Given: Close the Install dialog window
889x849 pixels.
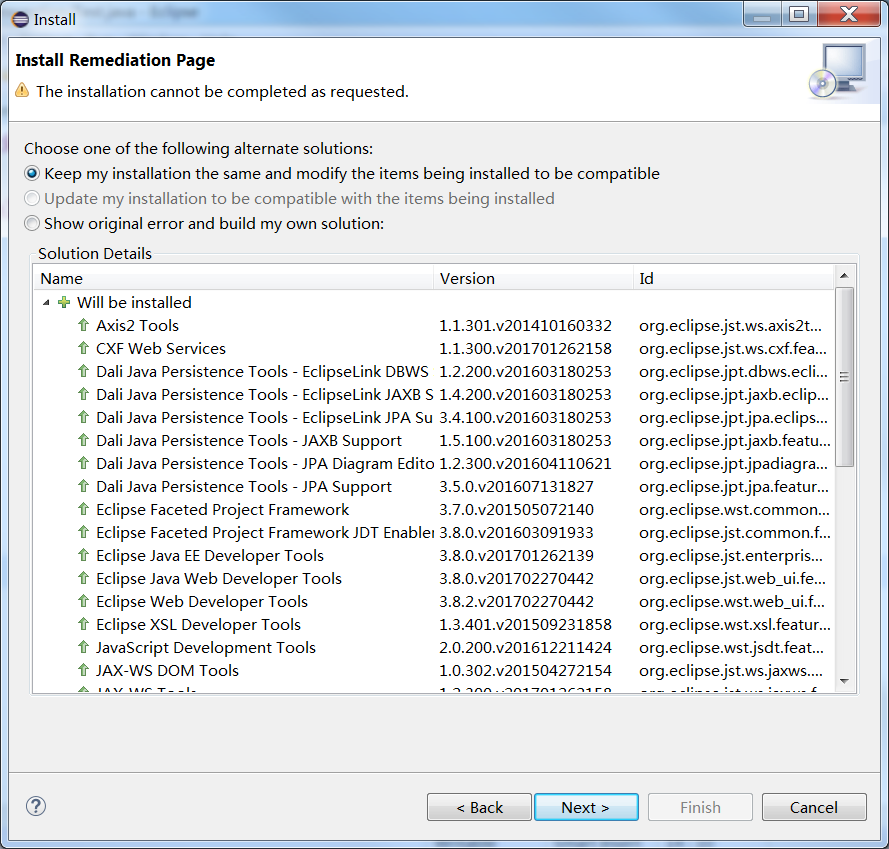Looking at the screenshot, I should click(848, 14).
